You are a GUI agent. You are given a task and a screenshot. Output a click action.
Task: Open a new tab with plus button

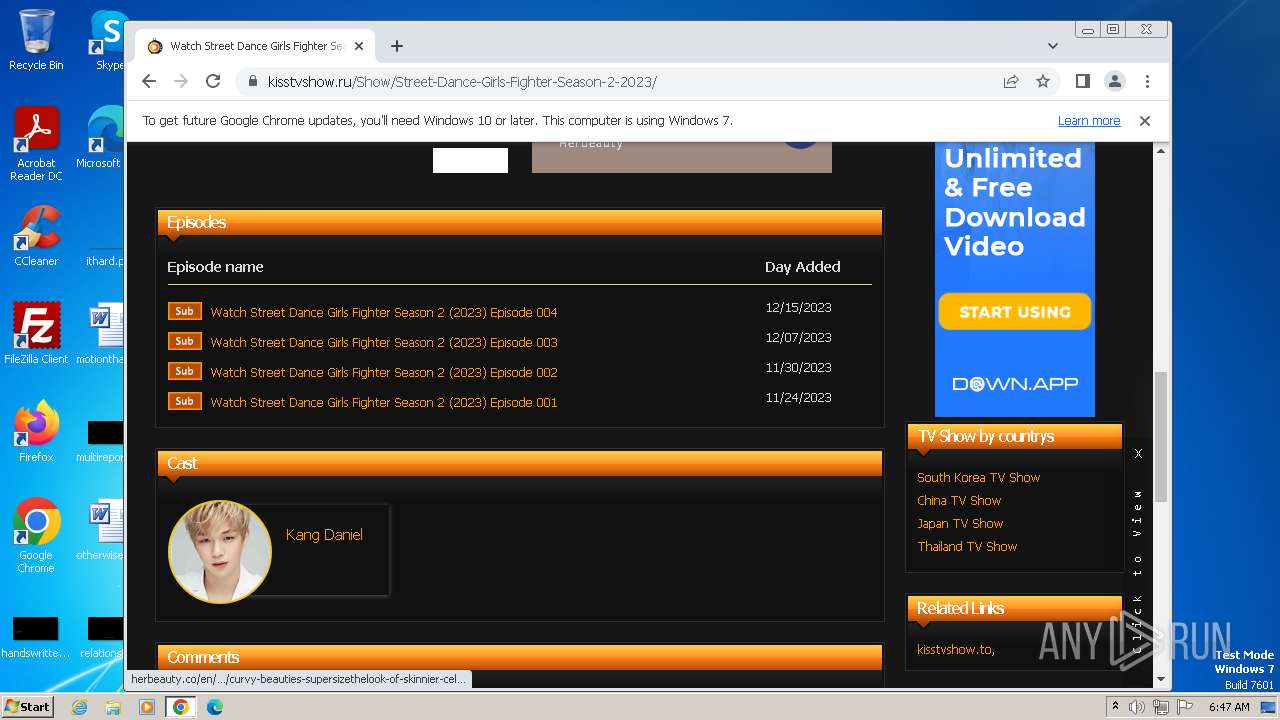coord(397,46)
